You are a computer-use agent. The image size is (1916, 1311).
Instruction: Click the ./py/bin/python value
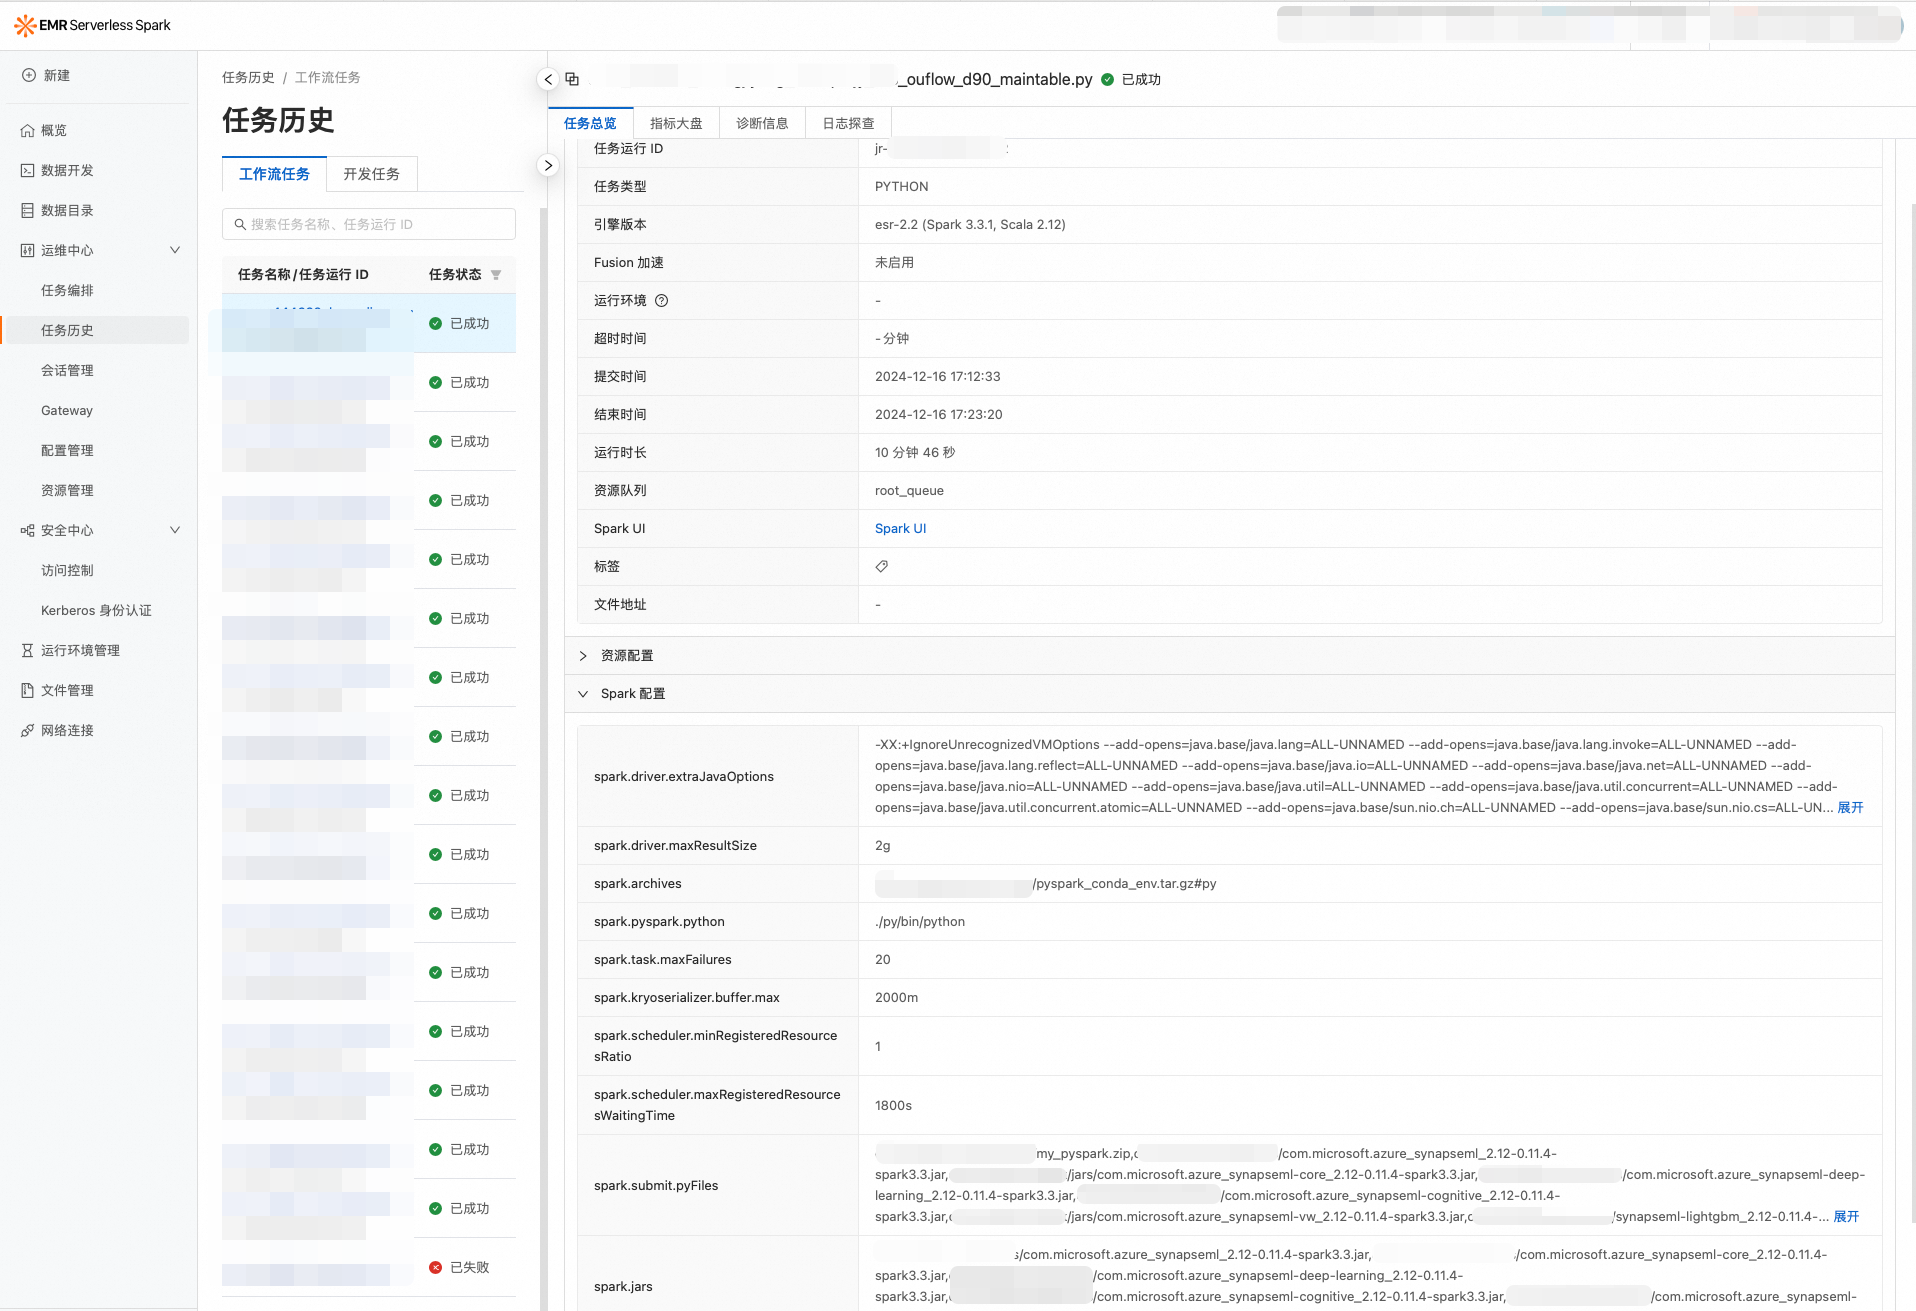point(920,922)
